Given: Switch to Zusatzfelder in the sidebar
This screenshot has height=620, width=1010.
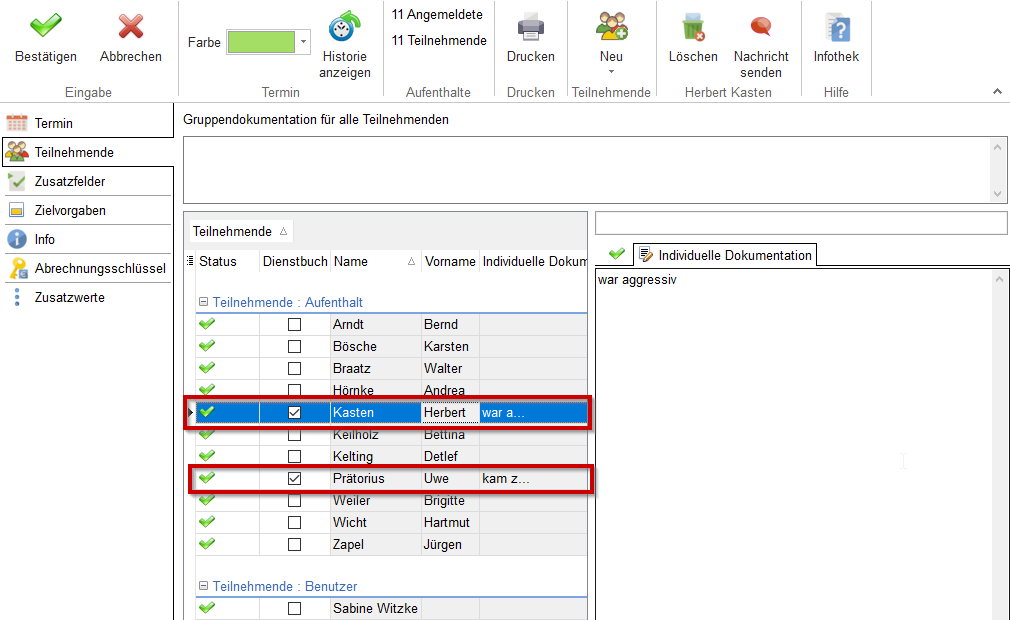Looking at the screenshot, I should coord(70,182).
